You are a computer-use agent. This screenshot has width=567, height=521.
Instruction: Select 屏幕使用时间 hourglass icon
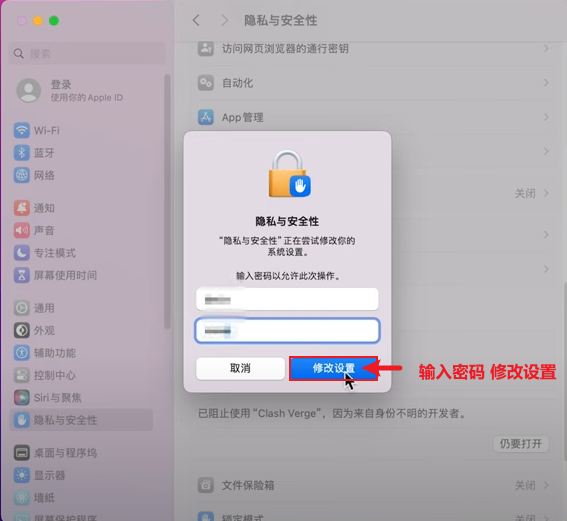pos(22,275)
